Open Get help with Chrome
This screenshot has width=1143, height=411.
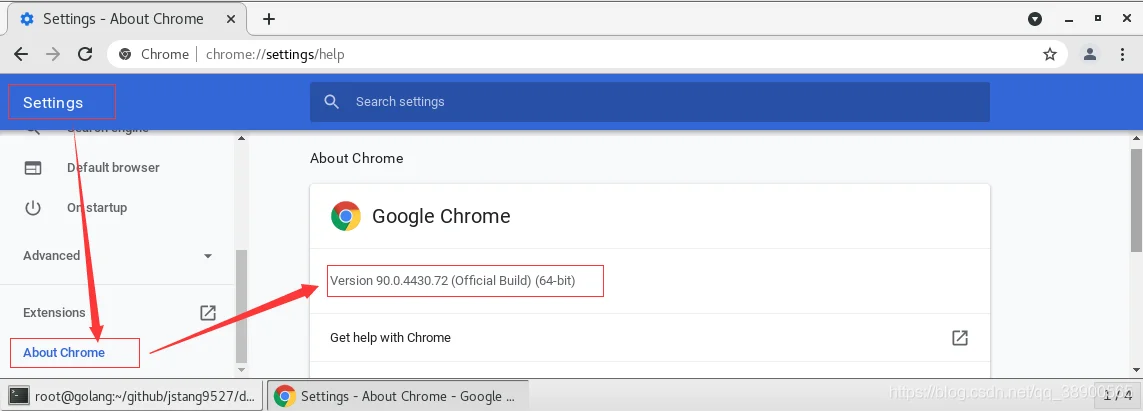coord(649,337)
